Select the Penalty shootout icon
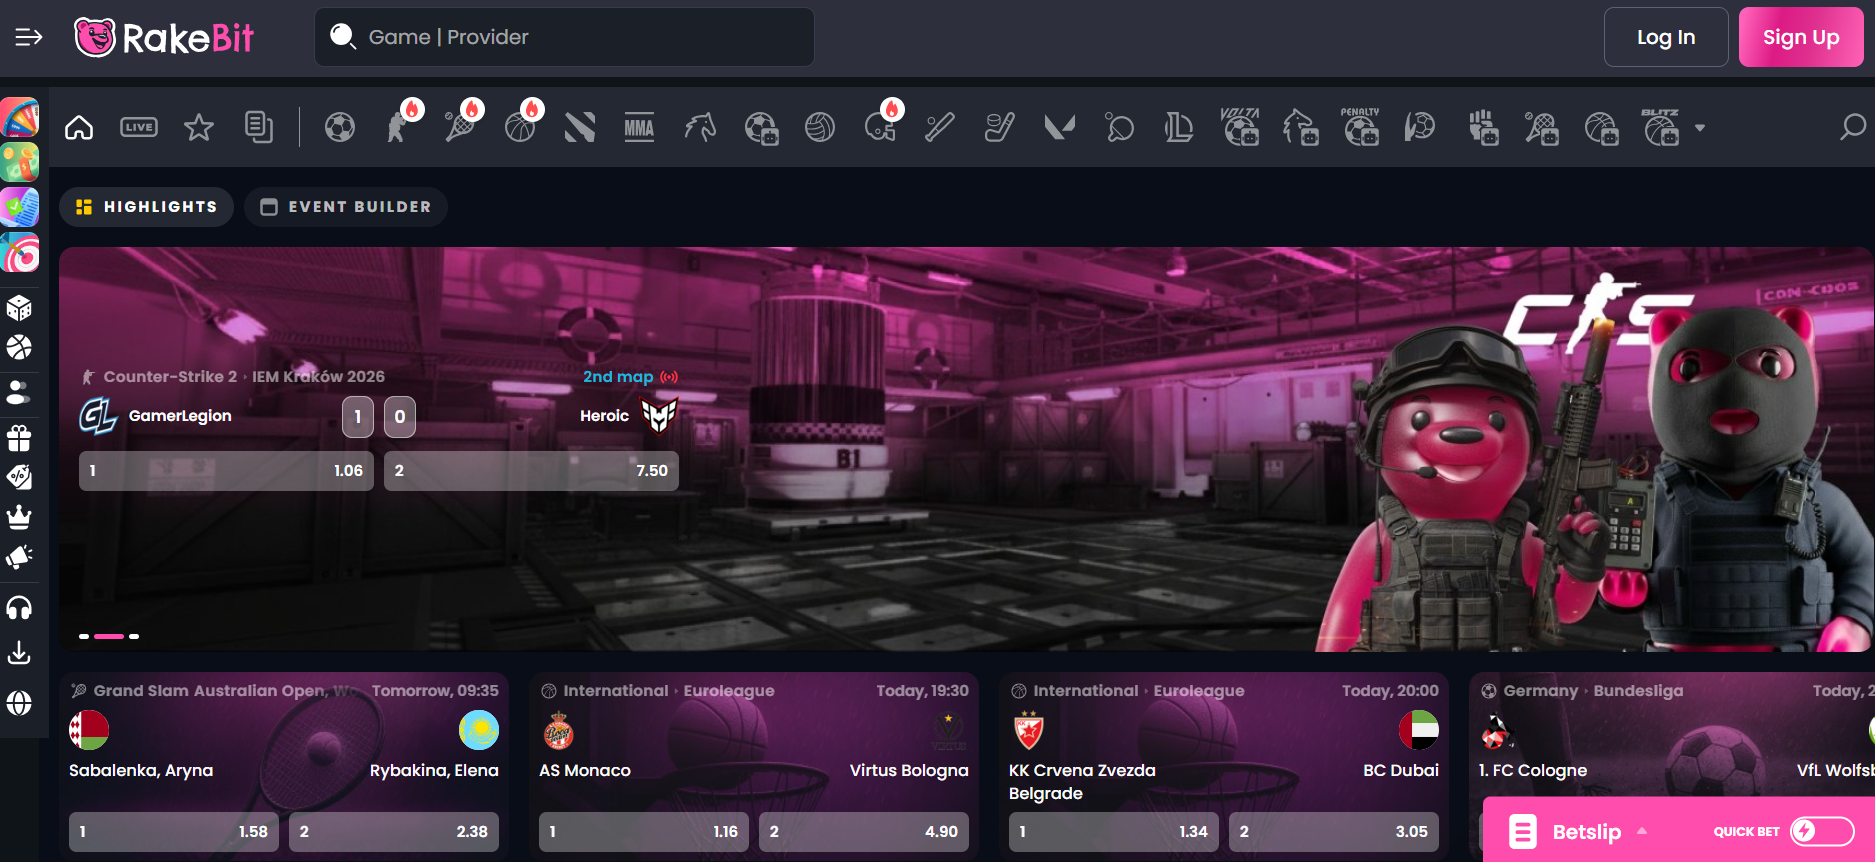The height and width of the screenshot is (862, 1875). click(1361, 127)
